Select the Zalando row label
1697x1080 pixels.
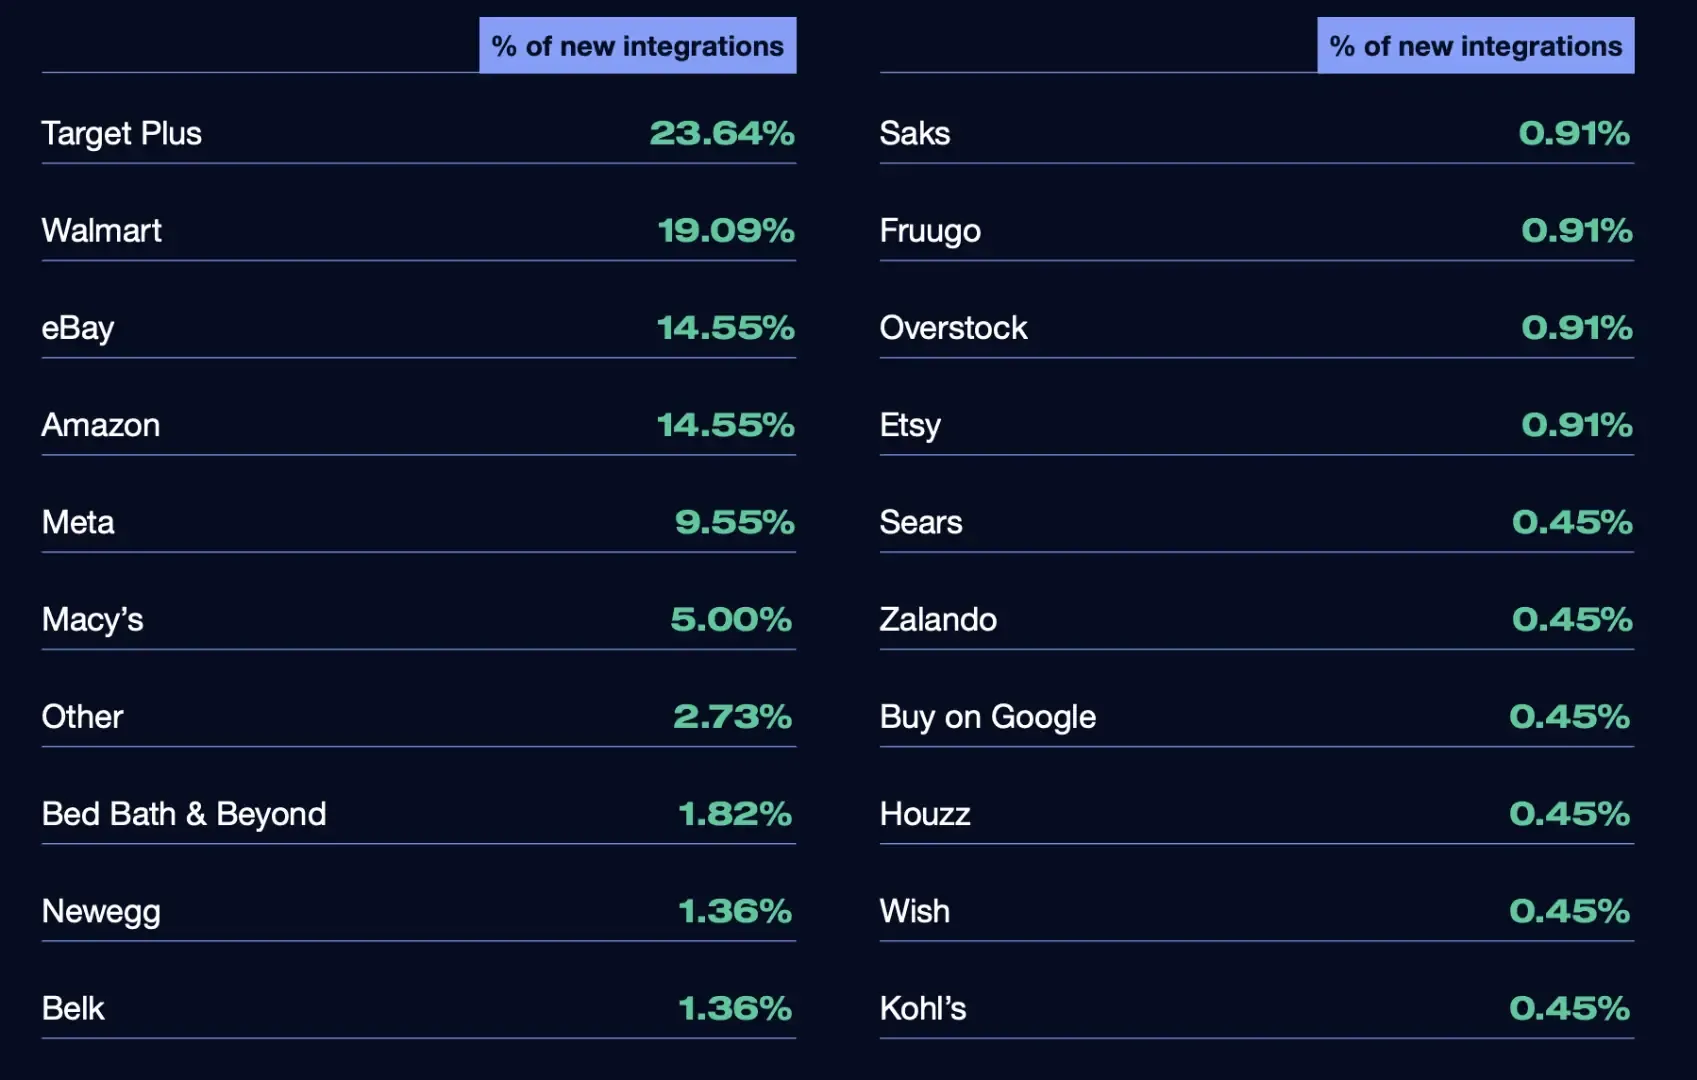(938, 620)
